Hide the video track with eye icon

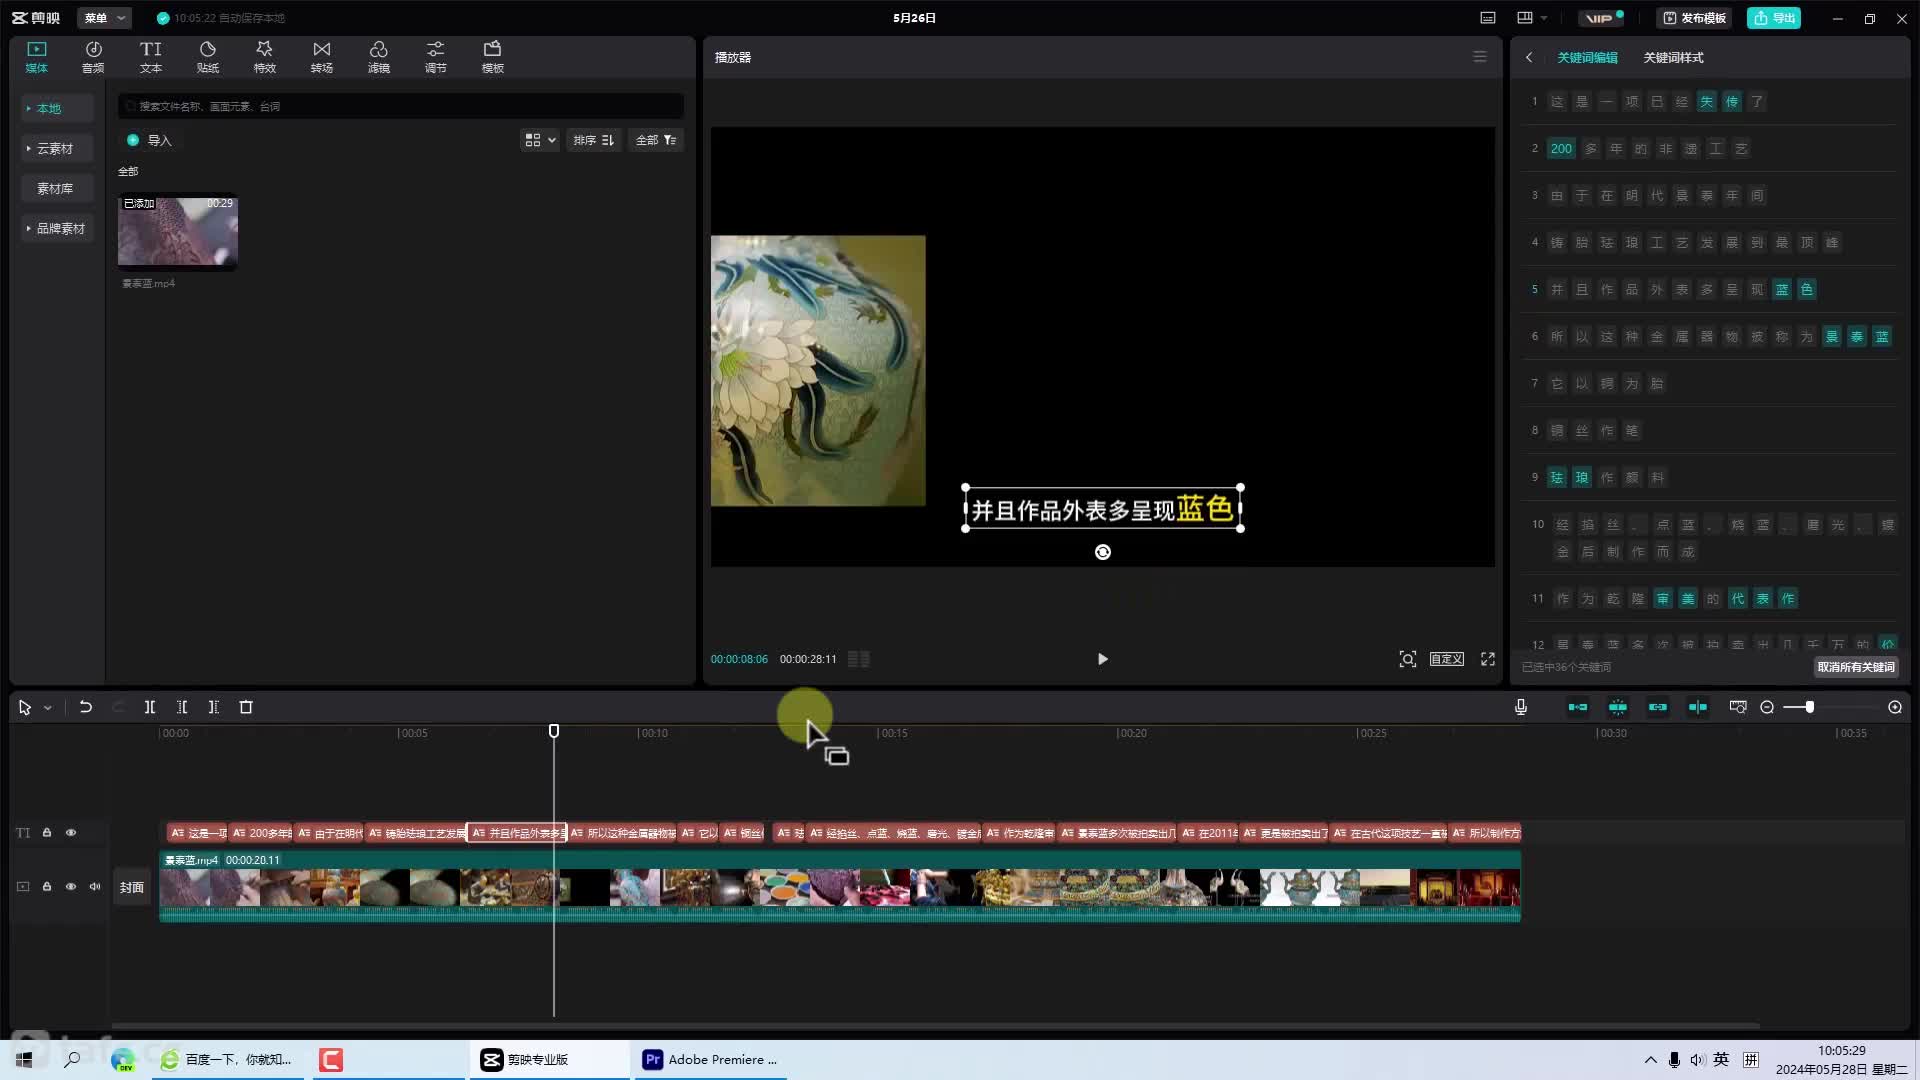(x=71, y=886)
